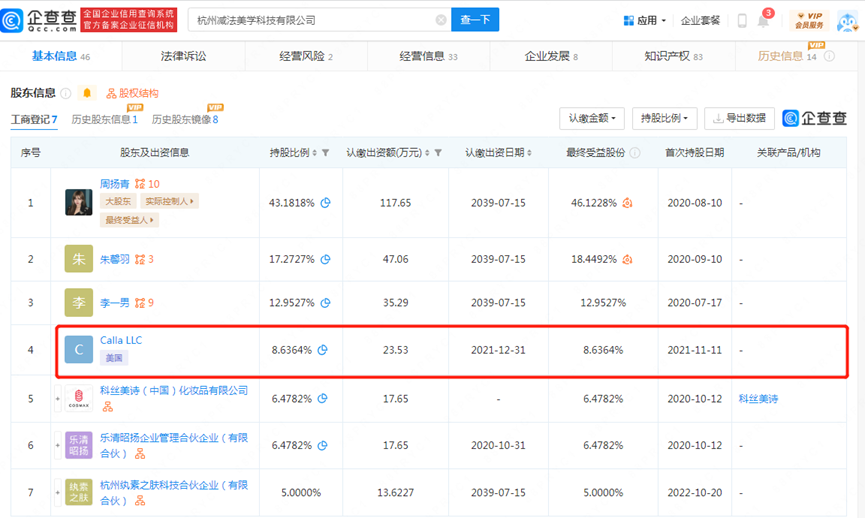
Task: Clear the search box text
Action: pyautogui.click(x=441, y=20)
